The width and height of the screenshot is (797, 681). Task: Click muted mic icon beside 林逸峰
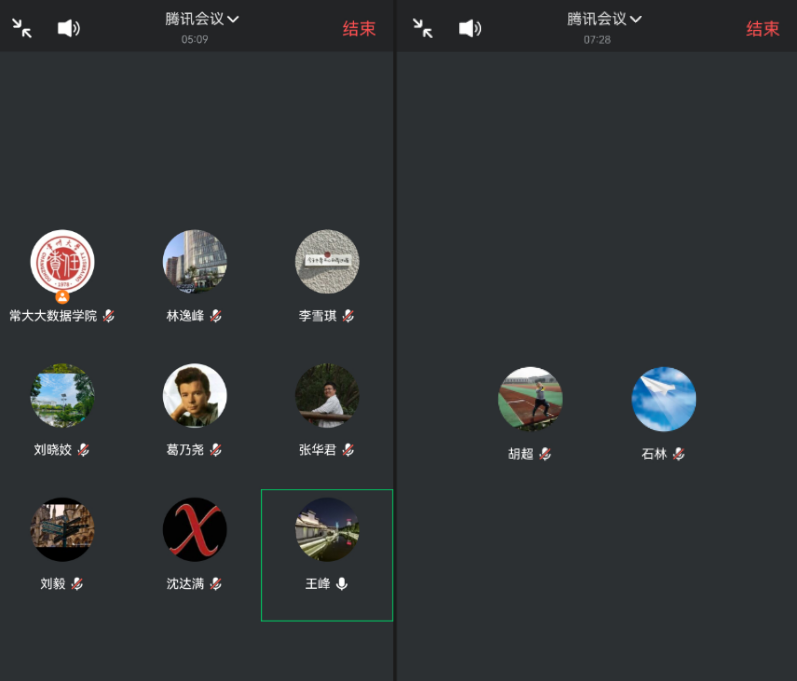(x=216, y=316)
